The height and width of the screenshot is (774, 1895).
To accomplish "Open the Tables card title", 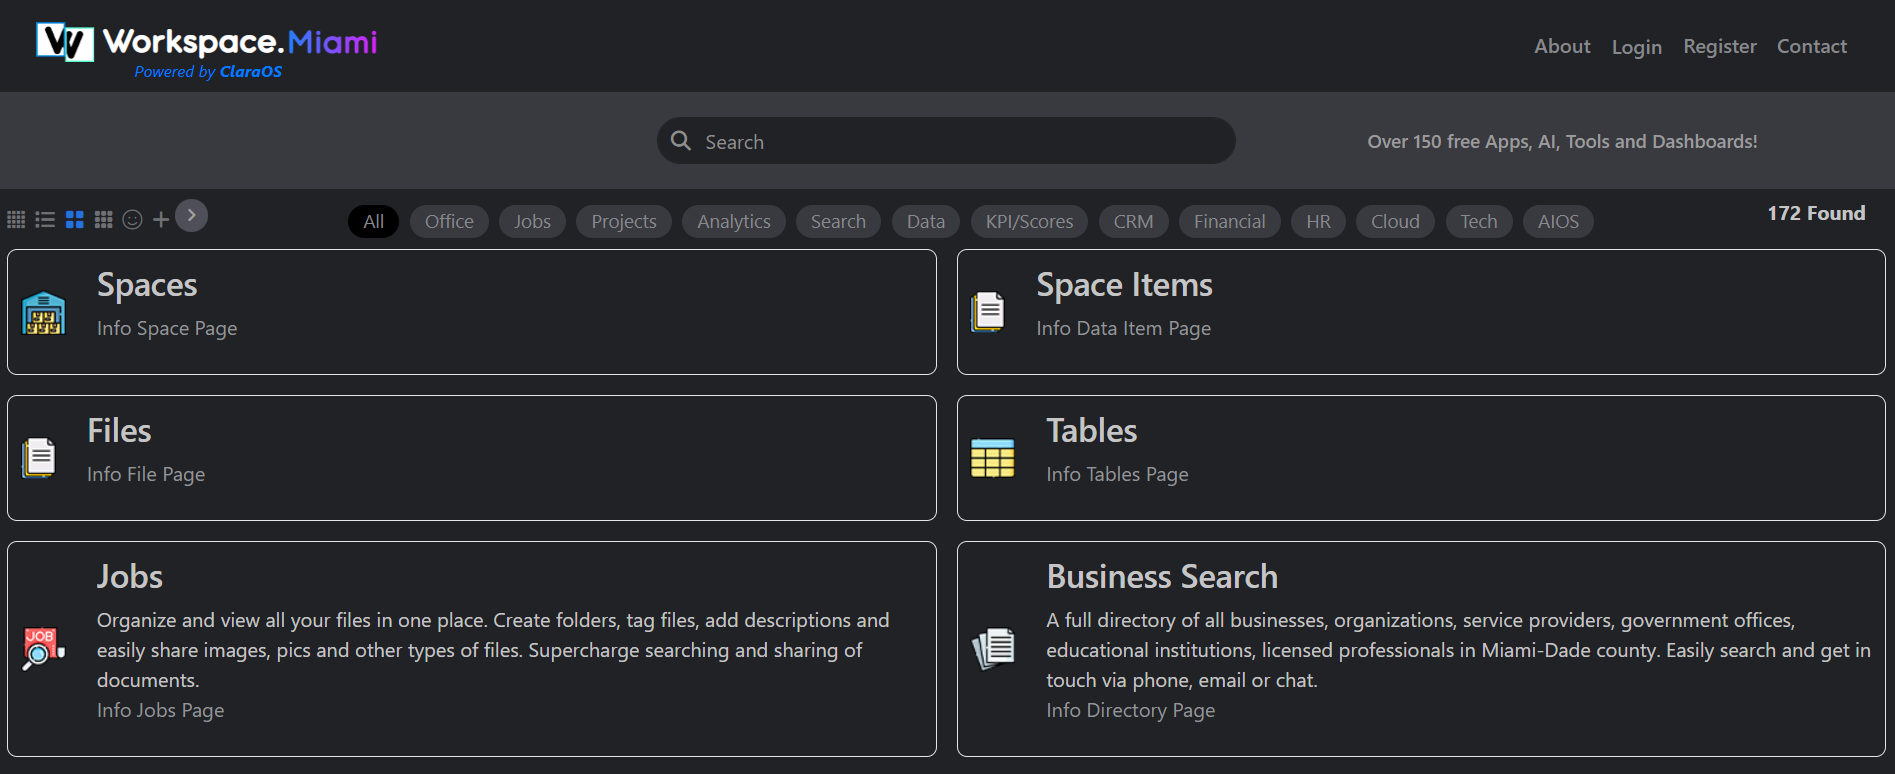I will 1091,431.
